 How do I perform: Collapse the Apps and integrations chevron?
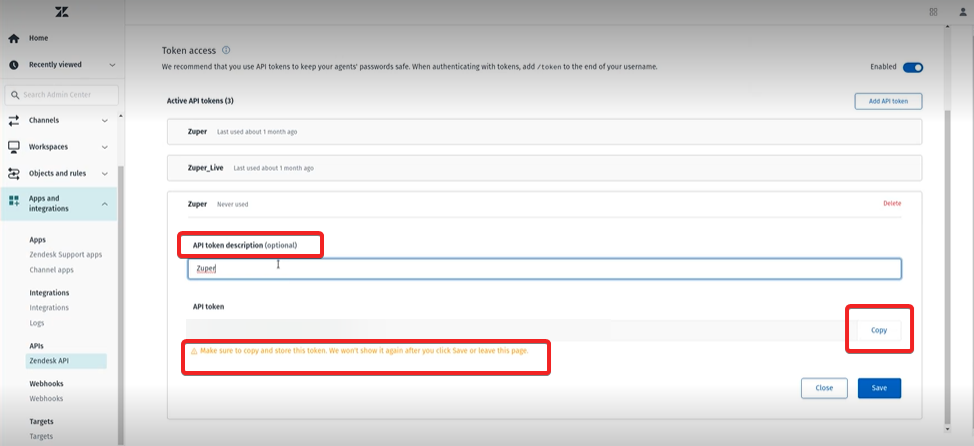click(x=104, y=204)
